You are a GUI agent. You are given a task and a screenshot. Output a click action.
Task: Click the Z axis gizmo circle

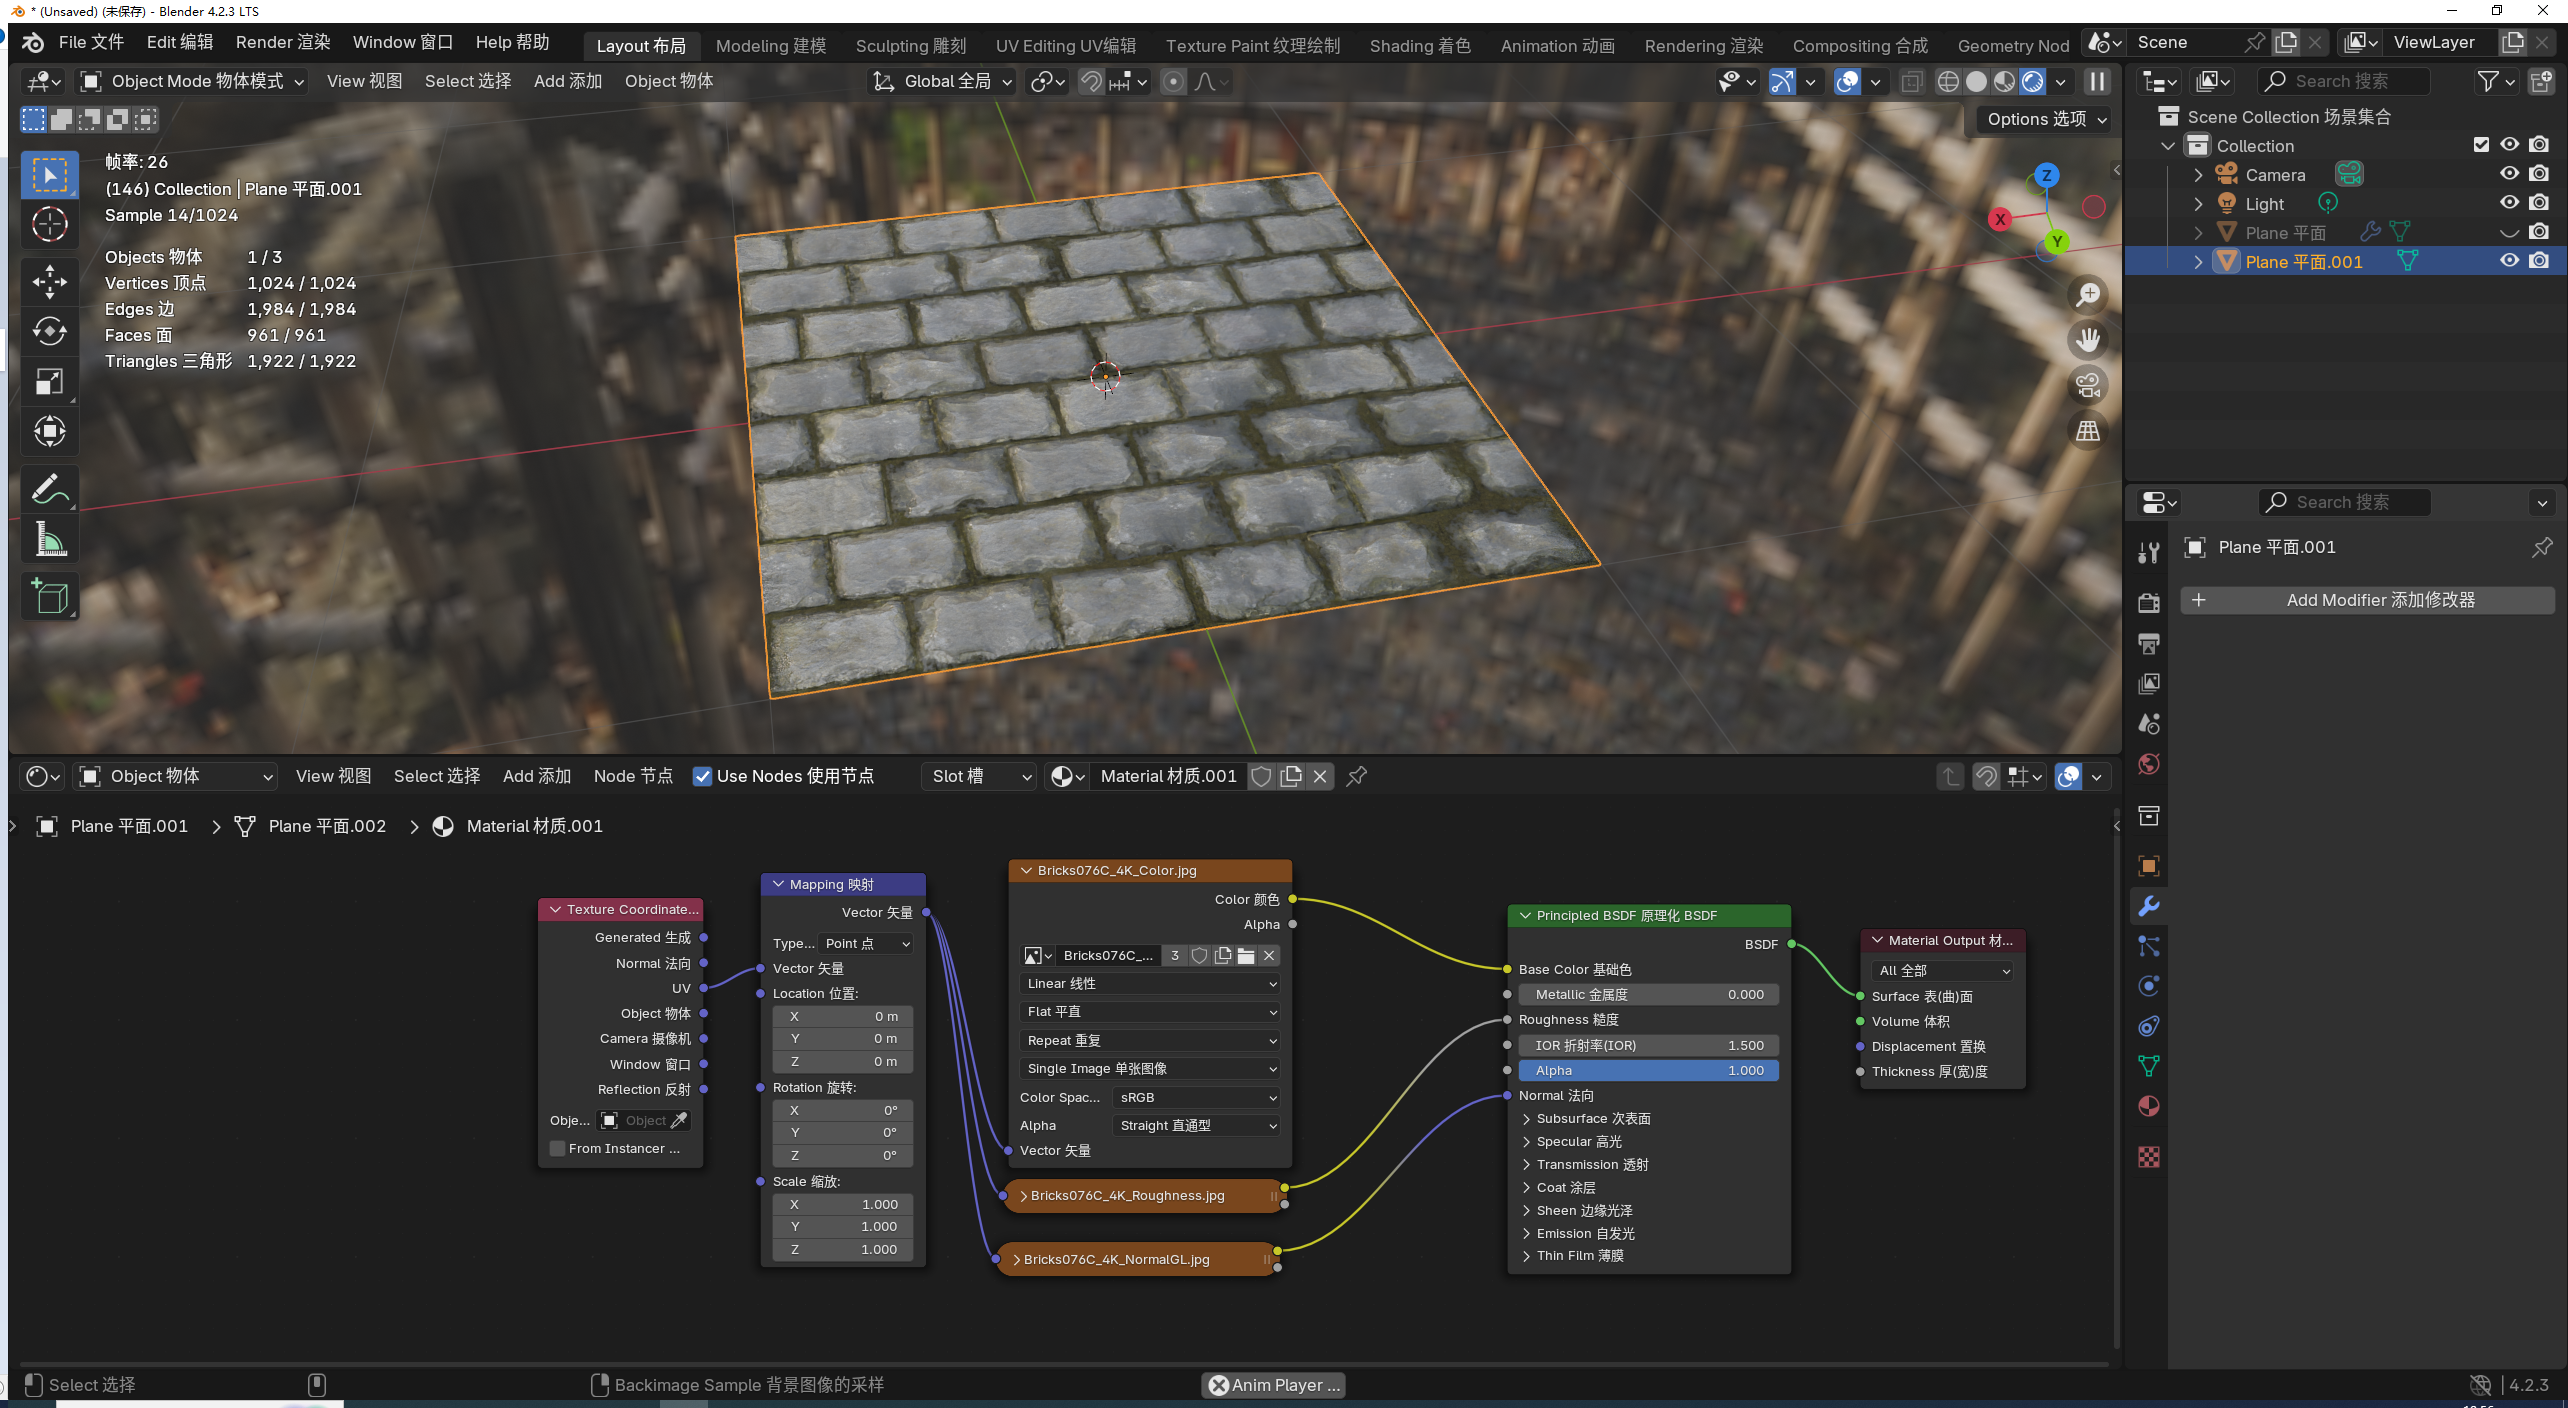[2047, 175]
